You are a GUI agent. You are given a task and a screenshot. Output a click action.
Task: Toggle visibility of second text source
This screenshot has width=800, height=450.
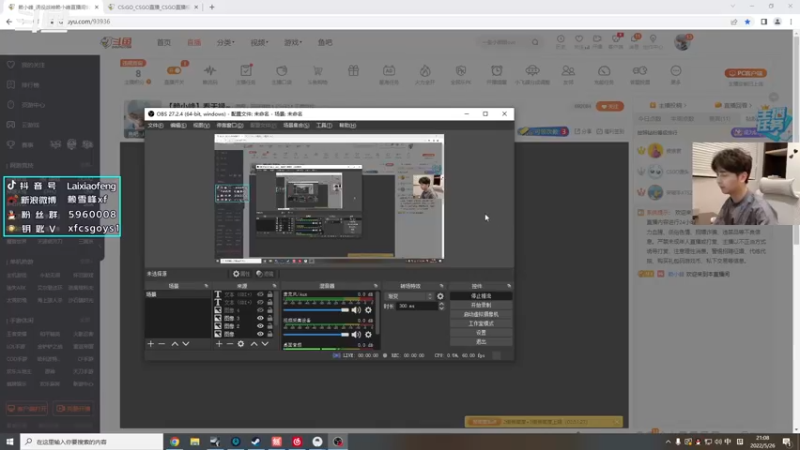(260, 302)
